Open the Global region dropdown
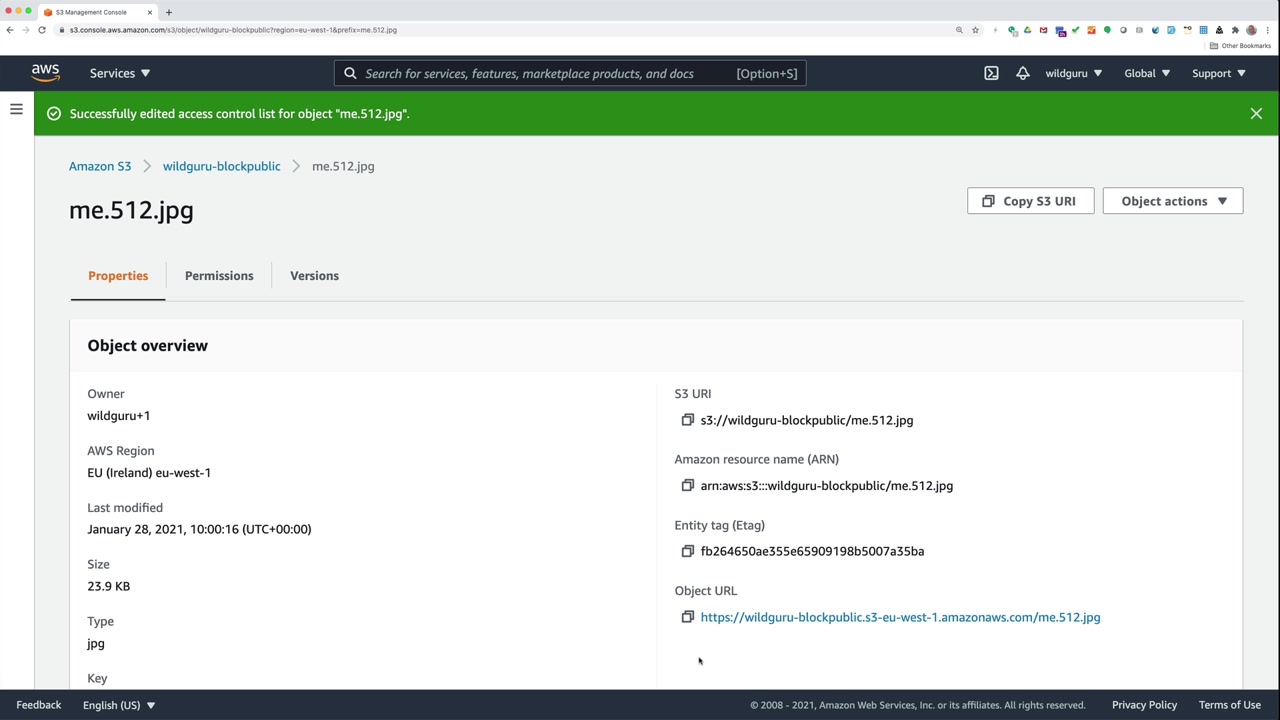Viewport: 1280px width, 720px height. coord(1147,73)
